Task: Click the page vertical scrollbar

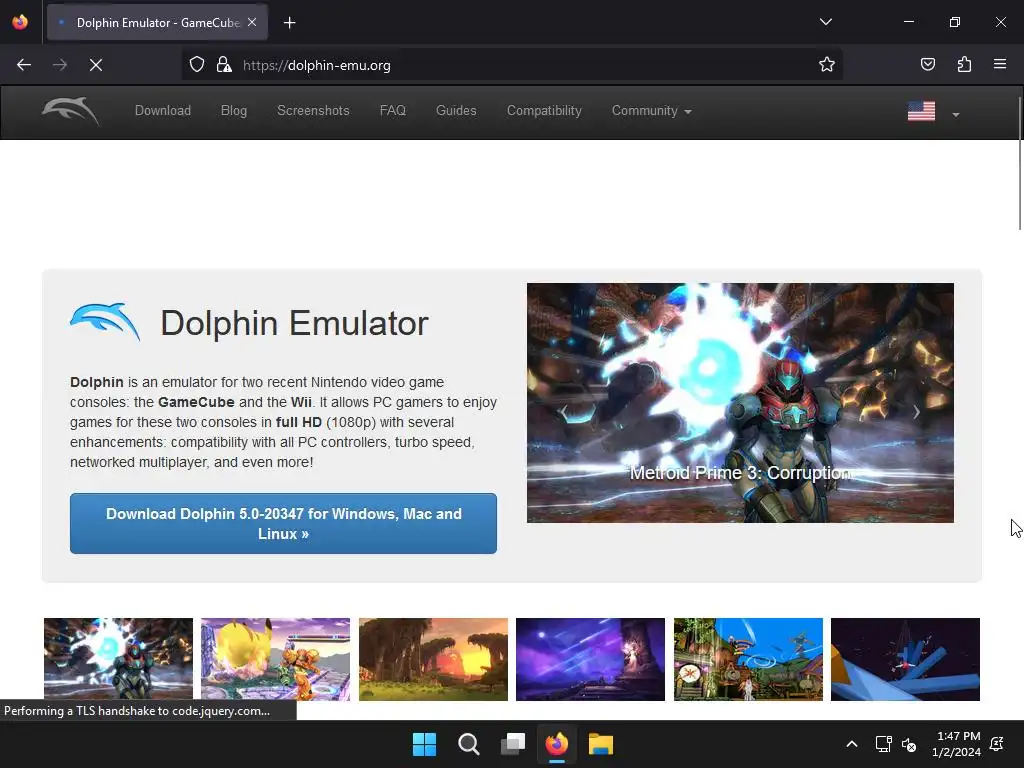Action: (x=1019, y=163)
